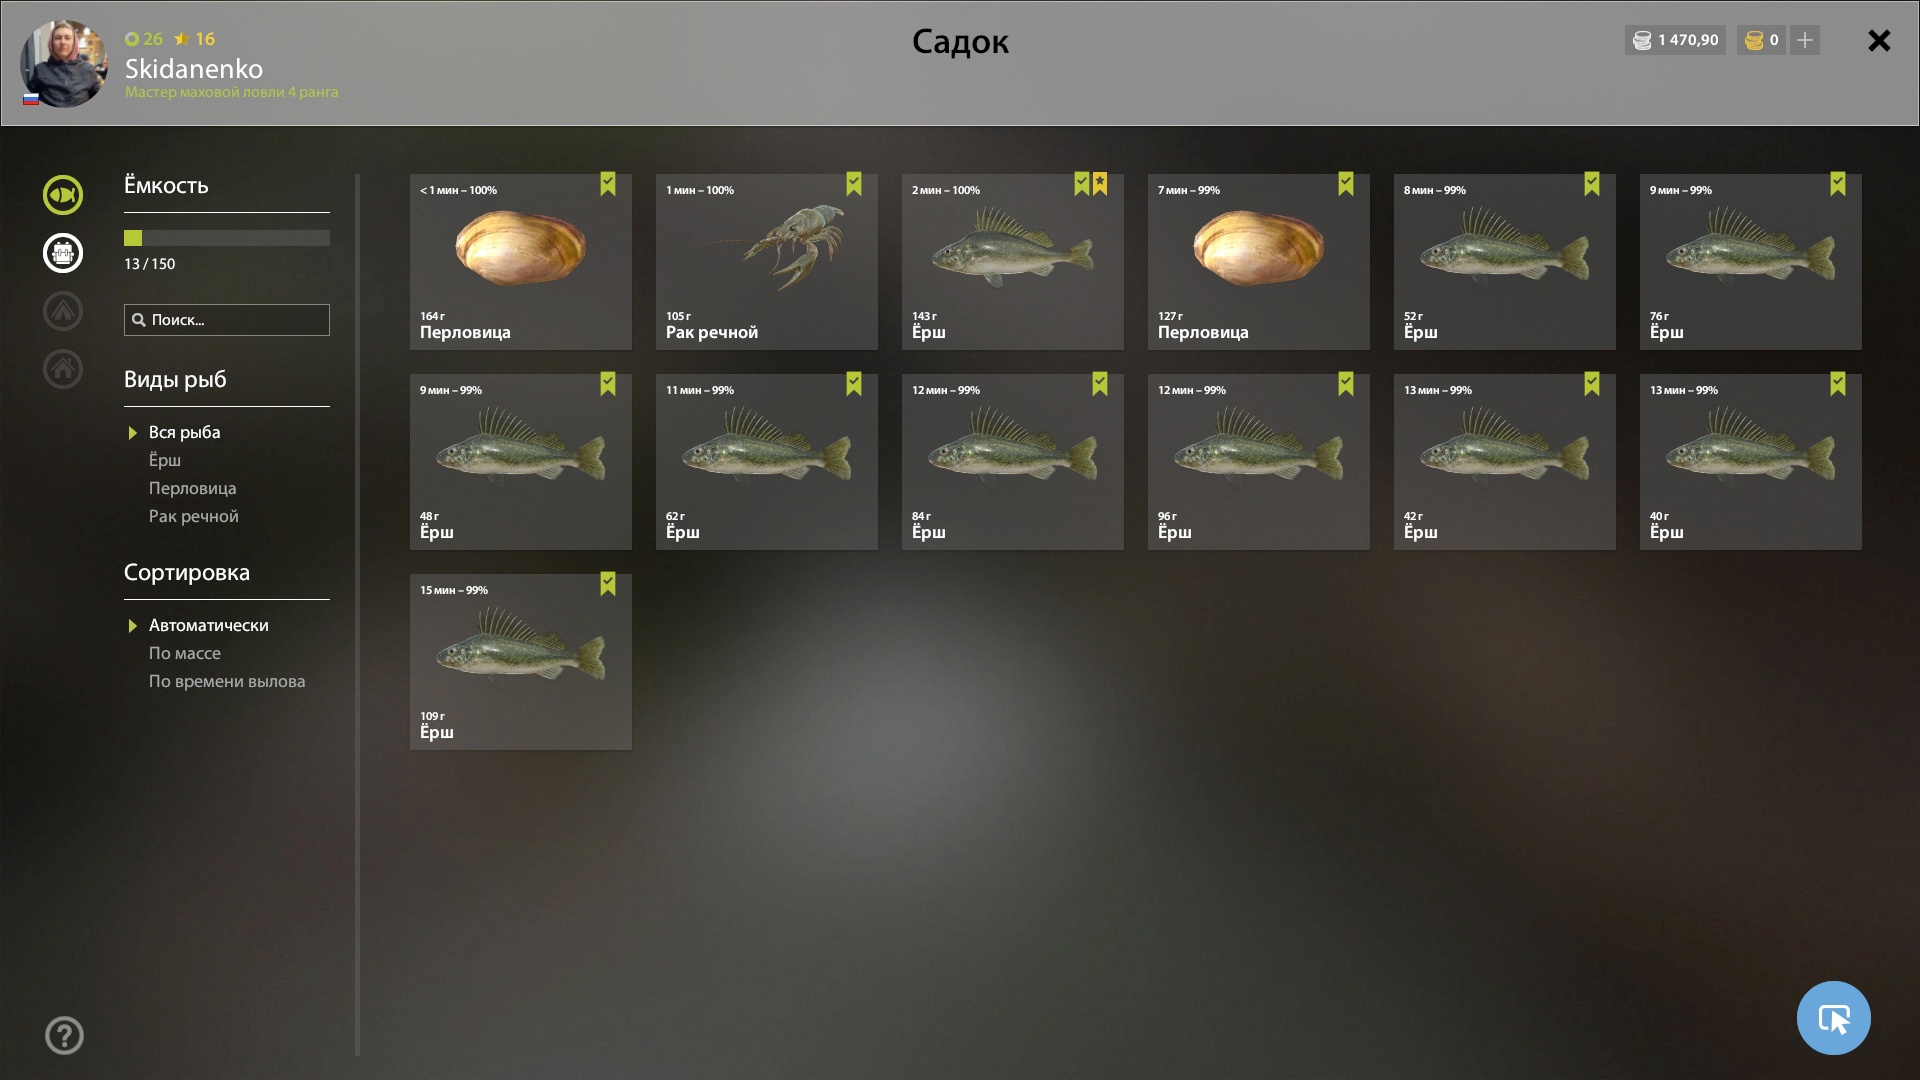Click the star trophy badge on 143 г Ёрш

click(1100, 183)
